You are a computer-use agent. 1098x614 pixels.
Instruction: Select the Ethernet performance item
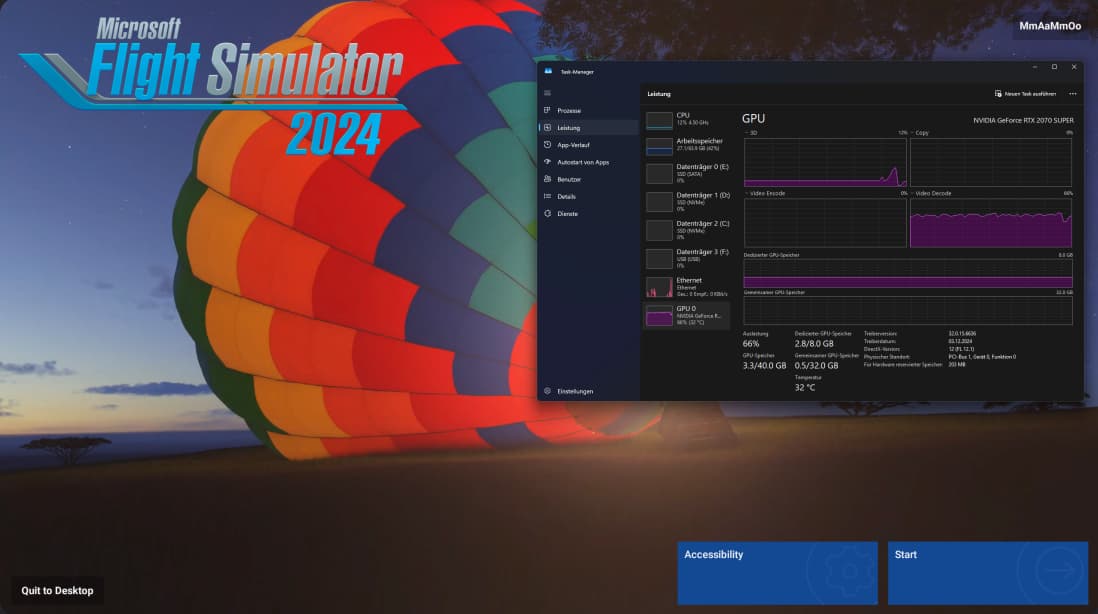[x=686, y=287]
